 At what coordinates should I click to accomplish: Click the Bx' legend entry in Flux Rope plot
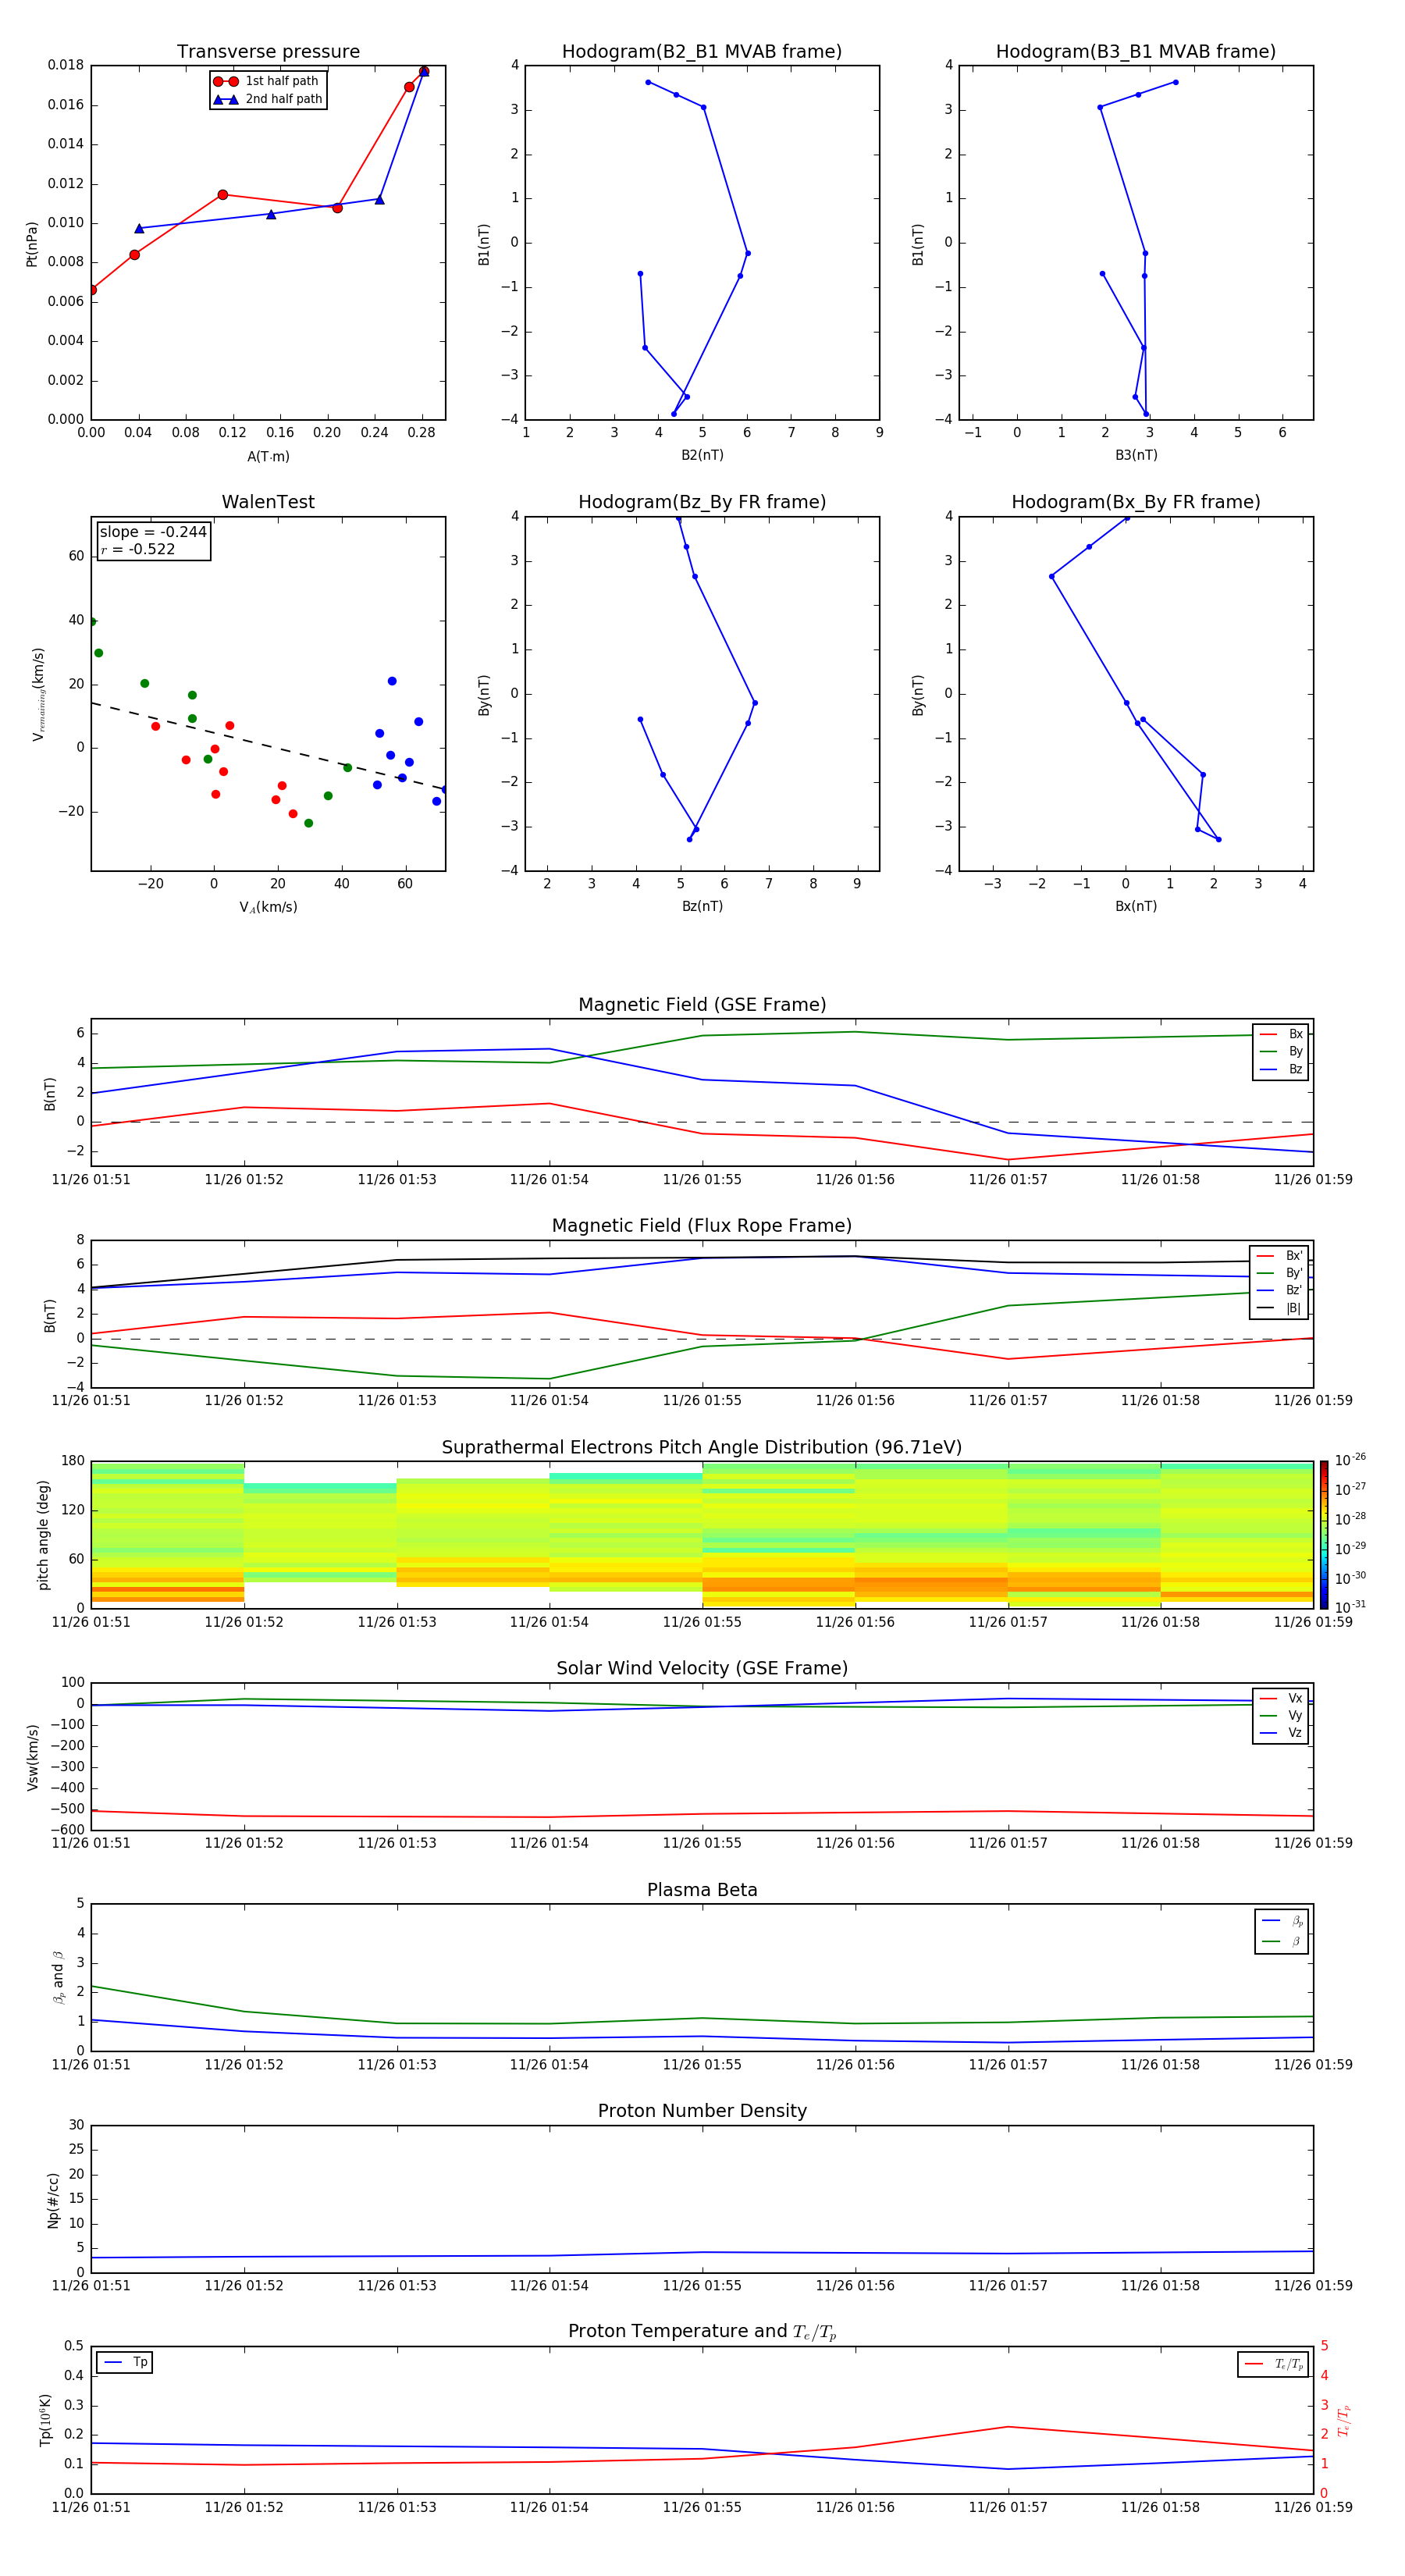click(1279, 1256)
